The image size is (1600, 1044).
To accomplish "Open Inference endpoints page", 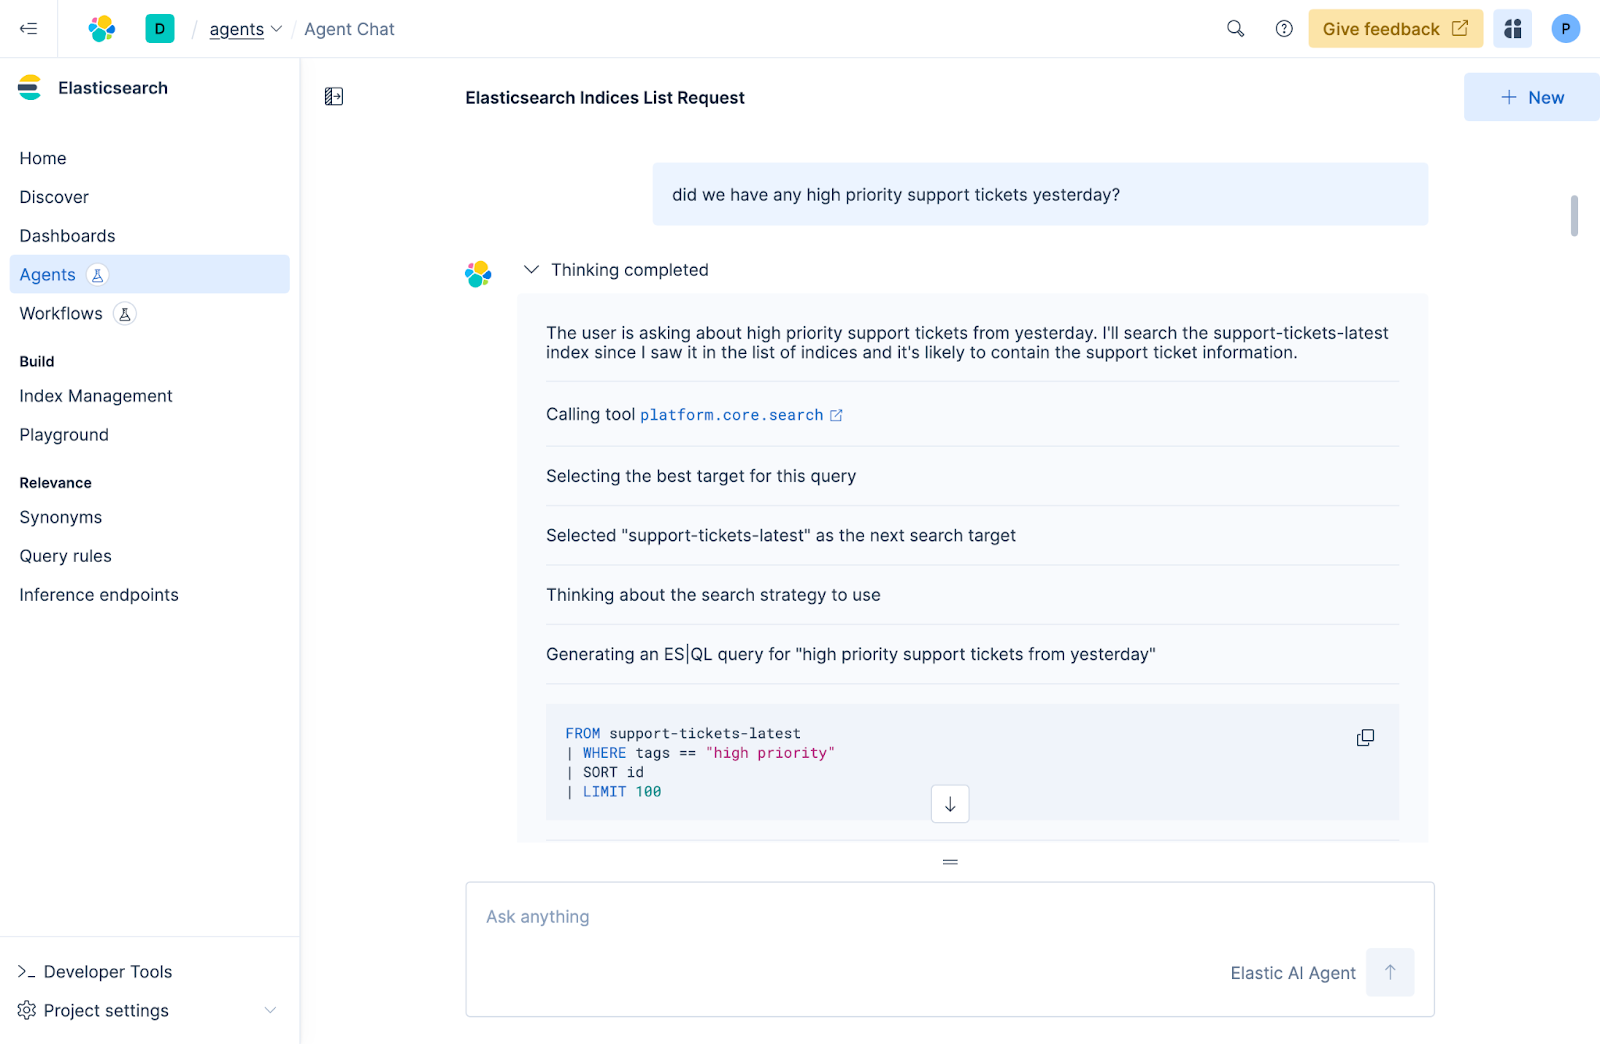I will coord(99,595).
